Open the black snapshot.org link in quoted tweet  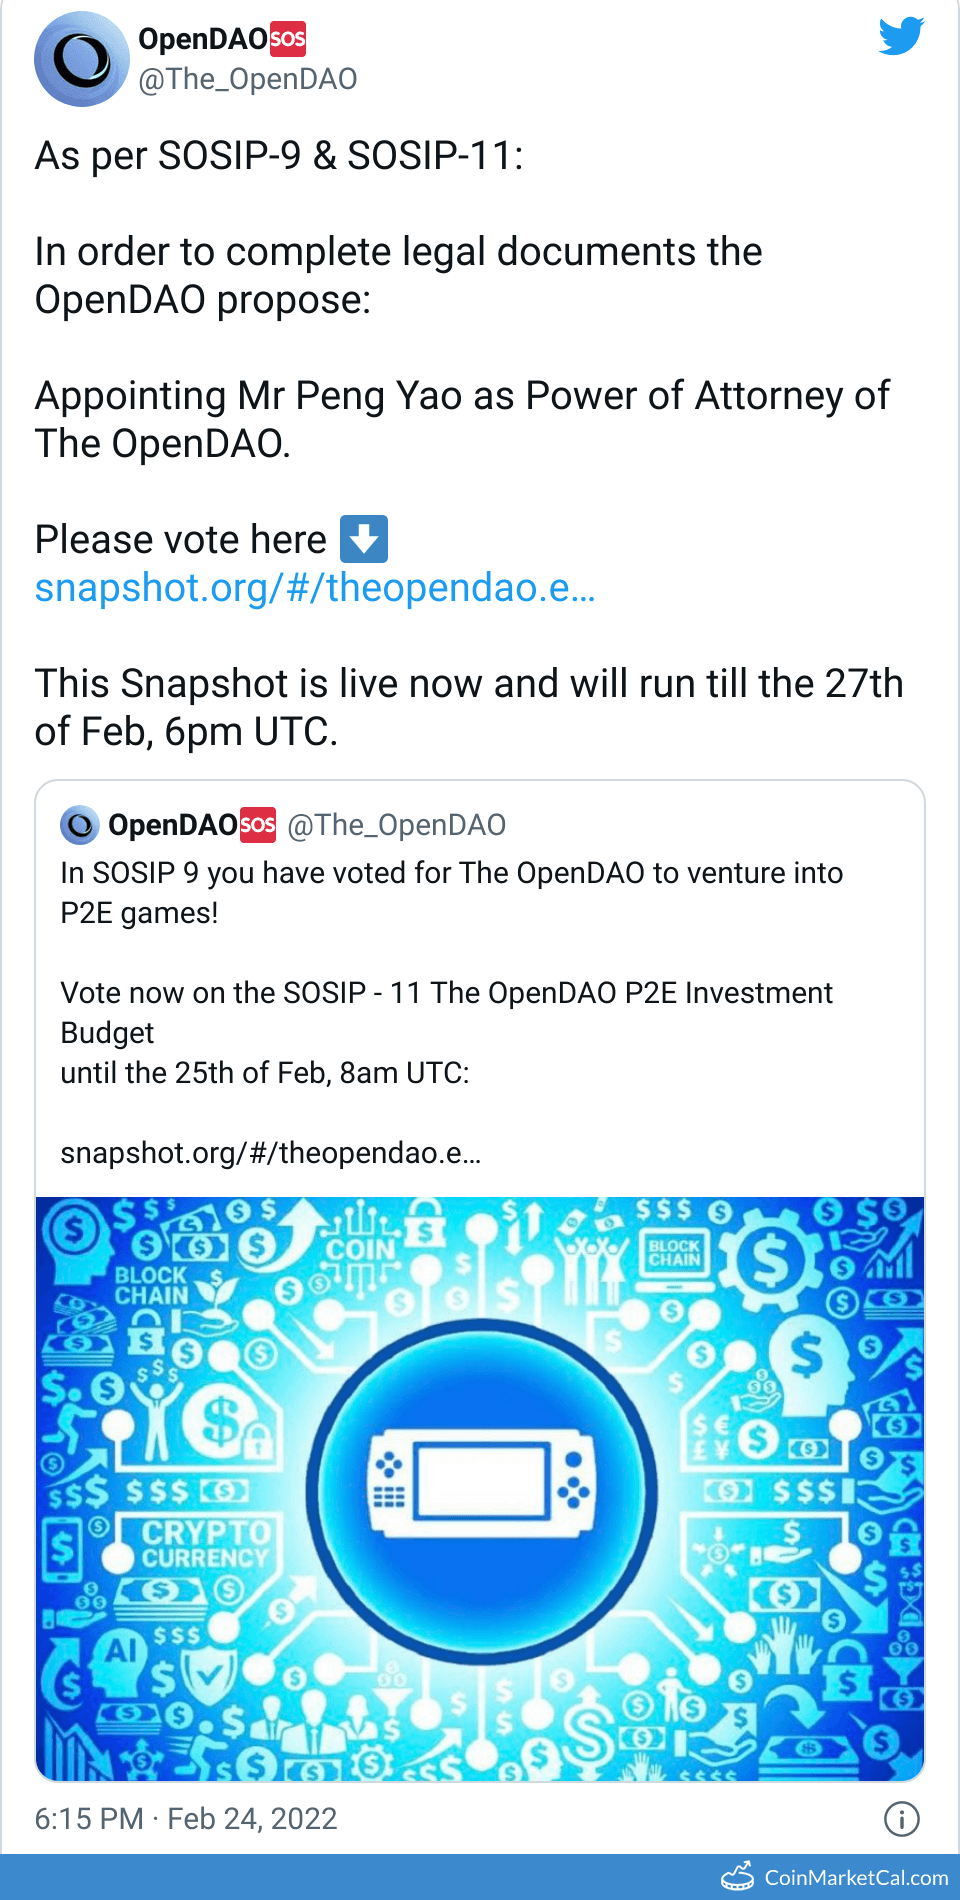tap(271, 1153)
